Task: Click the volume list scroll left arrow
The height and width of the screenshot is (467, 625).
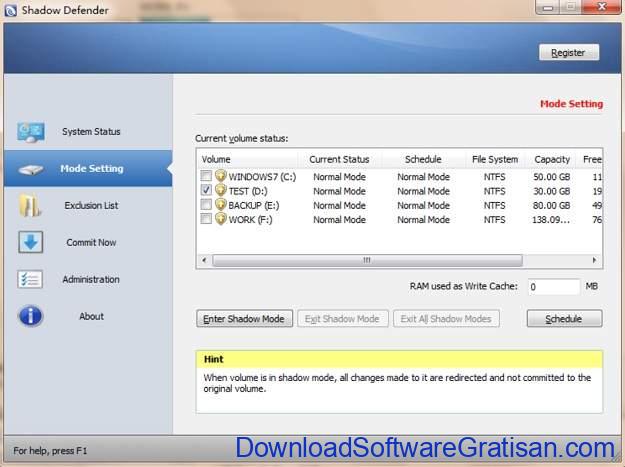Action: (204, 260)
